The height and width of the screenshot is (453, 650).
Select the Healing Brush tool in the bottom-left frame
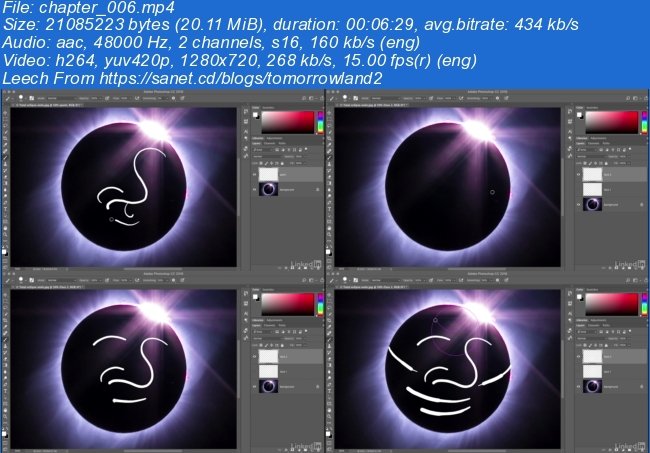5,333
